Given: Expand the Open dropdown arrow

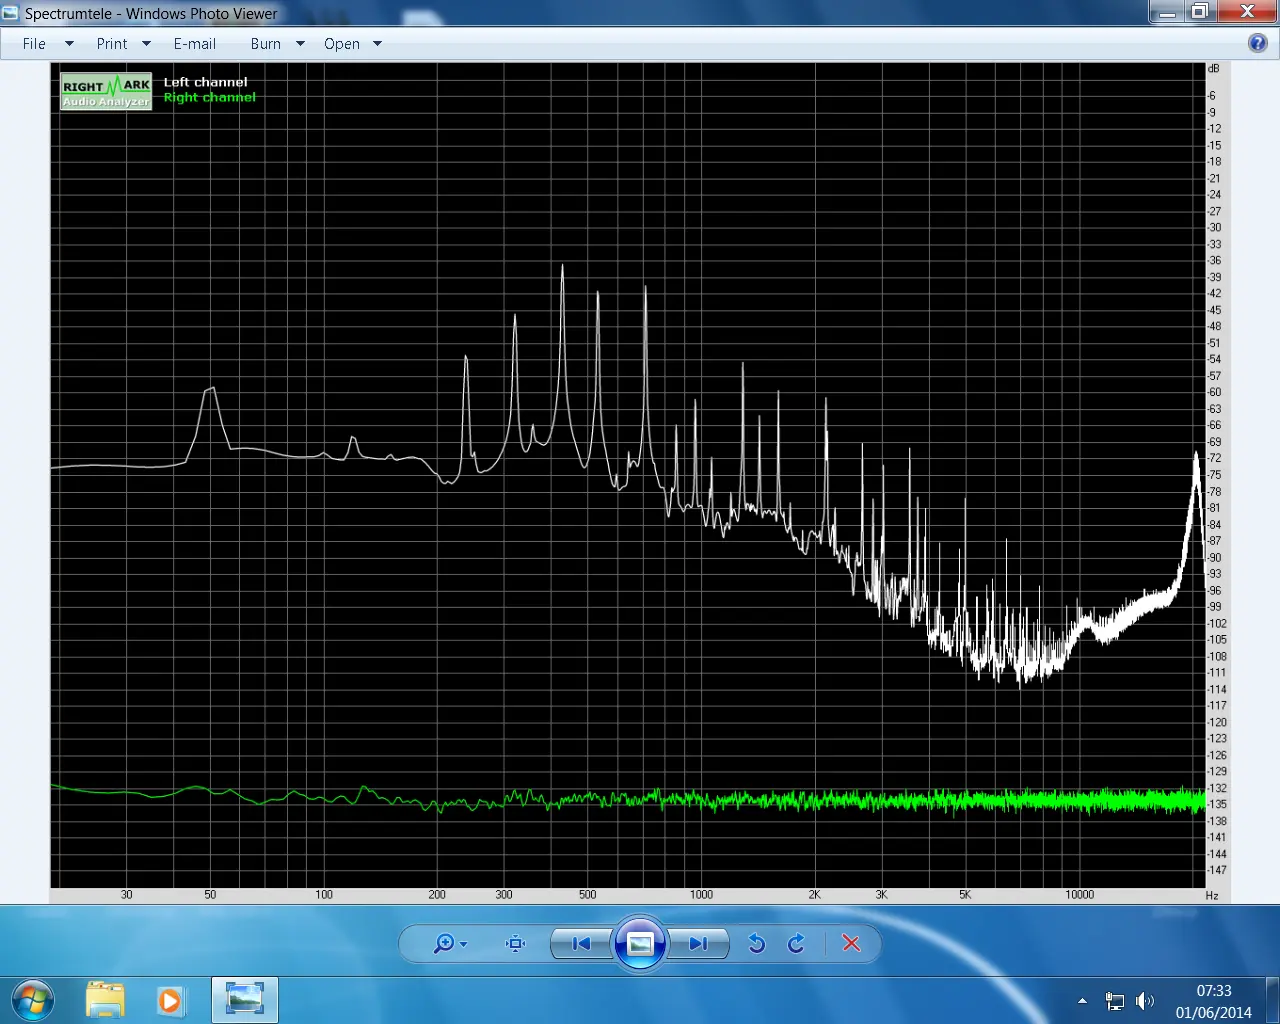Looking at the screenshot, I should (x=377, y=44).
